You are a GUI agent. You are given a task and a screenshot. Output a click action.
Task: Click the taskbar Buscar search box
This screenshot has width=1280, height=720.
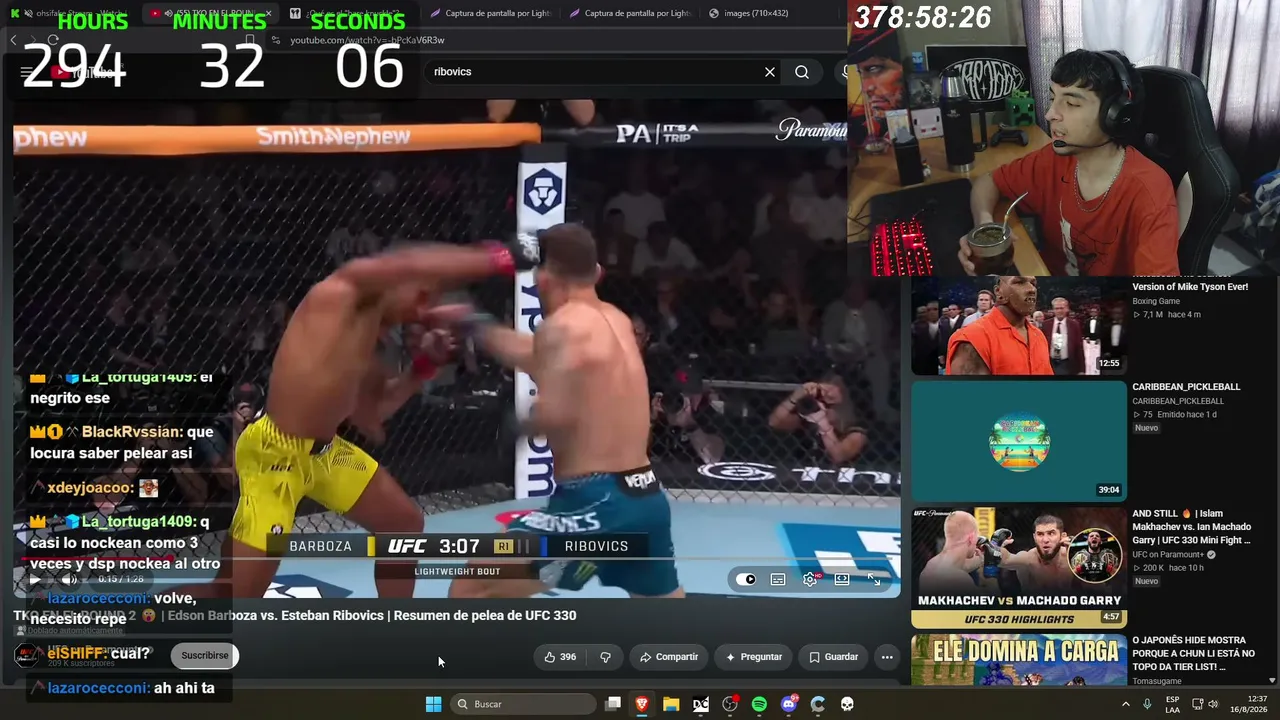(522, 704)
